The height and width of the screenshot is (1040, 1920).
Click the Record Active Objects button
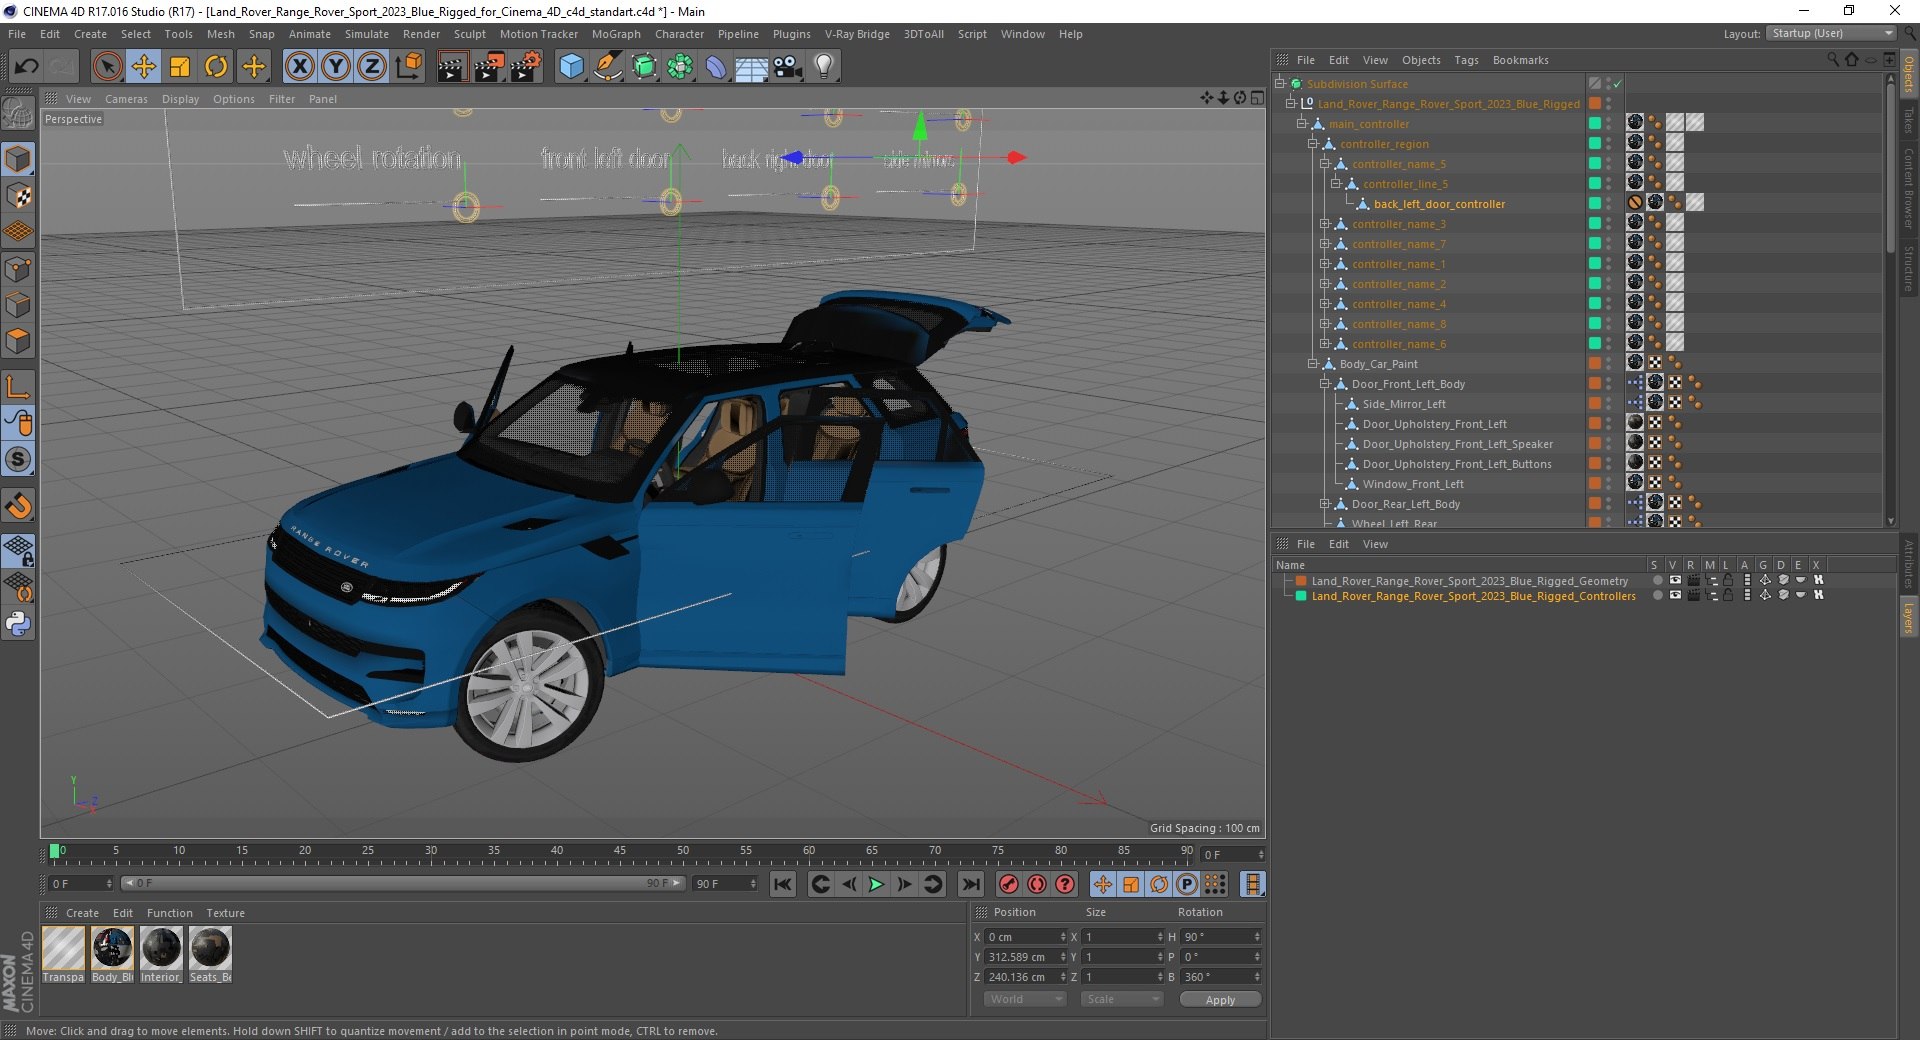pos(1009,884)
